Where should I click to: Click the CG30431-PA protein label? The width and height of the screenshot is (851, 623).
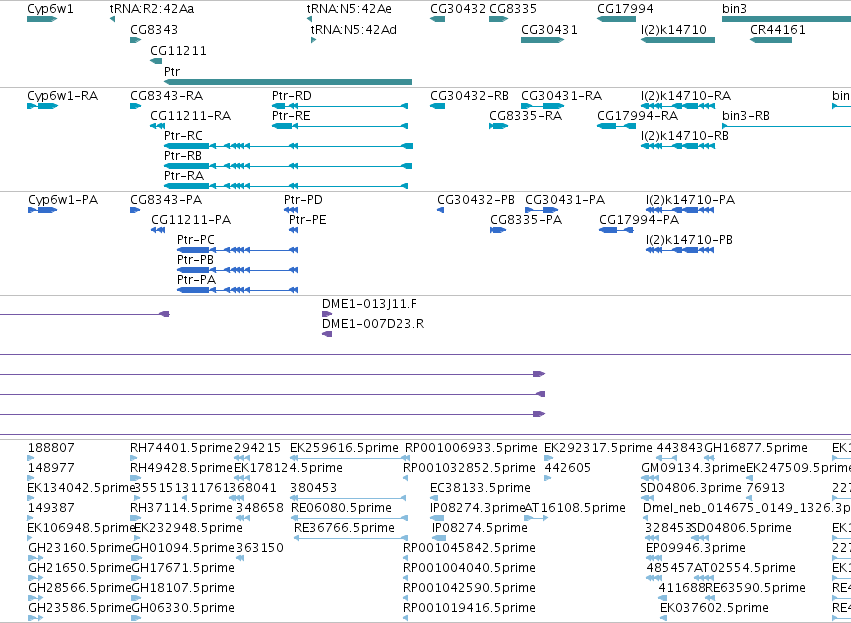coord(565,200)
